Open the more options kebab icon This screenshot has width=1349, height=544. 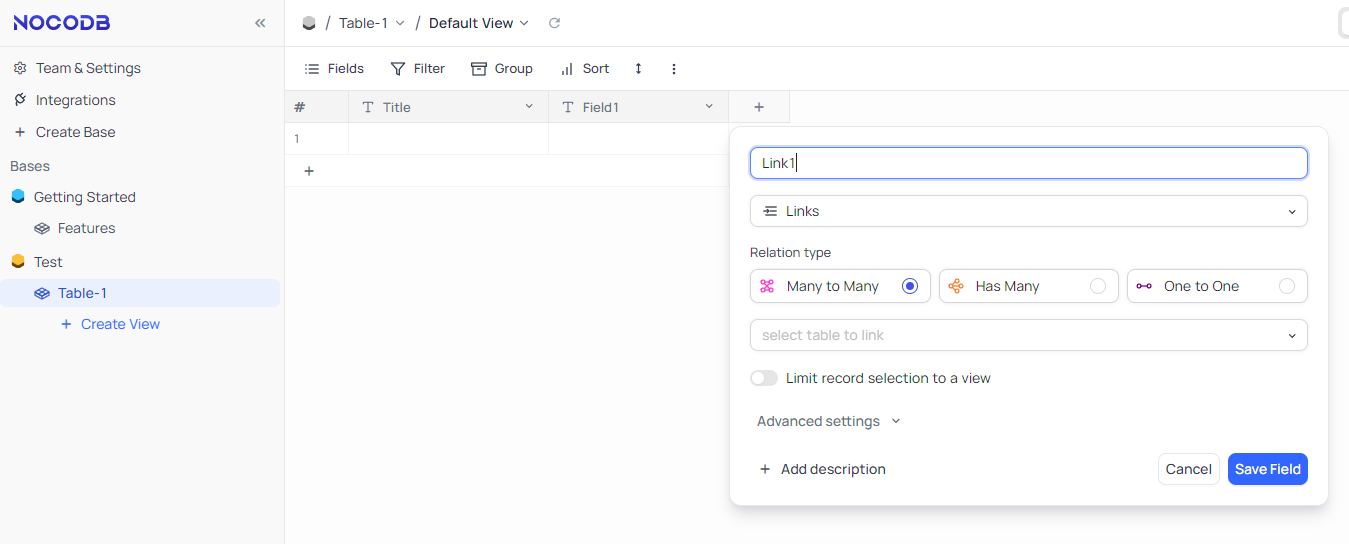pyautogui.click(x=674, y=69)
